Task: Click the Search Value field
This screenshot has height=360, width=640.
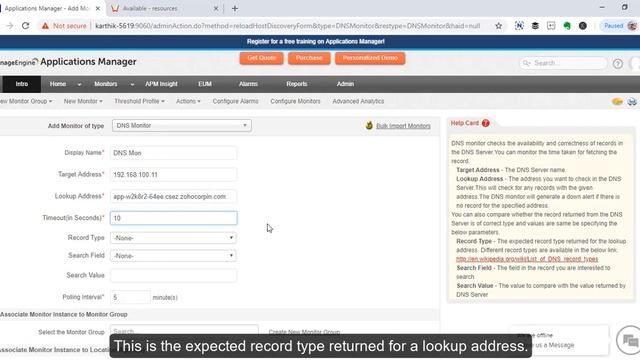Action: [173, 276]
